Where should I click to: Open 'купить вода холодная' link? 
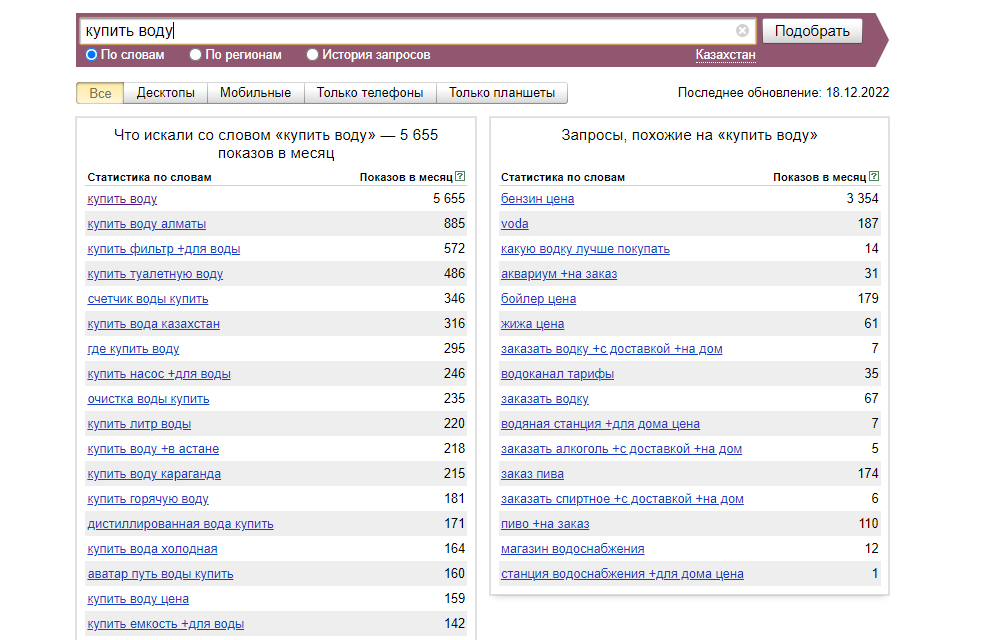pos(152,550)
